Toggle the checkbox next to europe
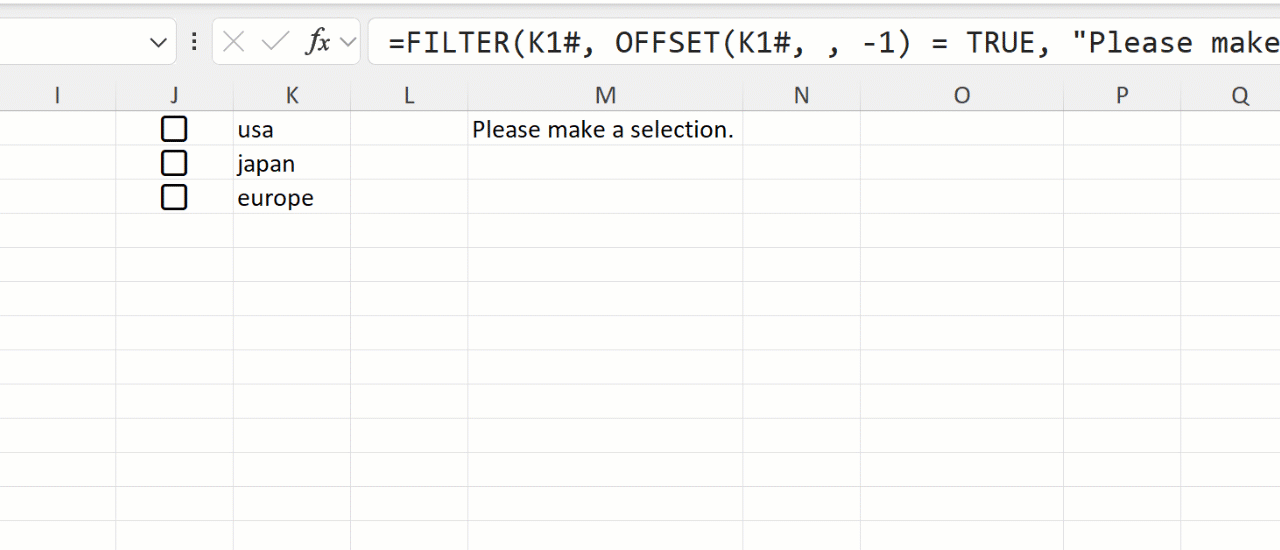1280x550 pixels. tap(174, 197)
